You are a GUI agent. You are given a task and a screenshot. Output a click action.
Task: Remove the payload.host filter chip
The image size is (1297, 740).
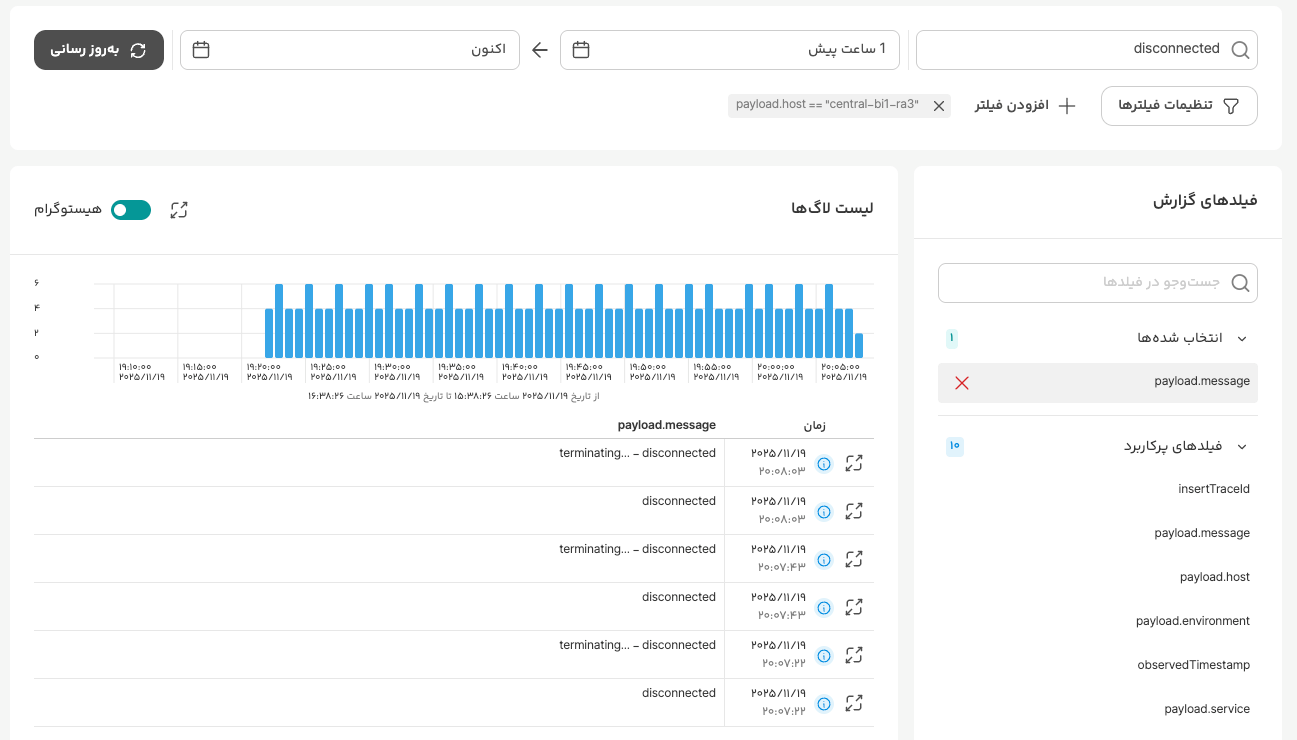pos(939,106)
